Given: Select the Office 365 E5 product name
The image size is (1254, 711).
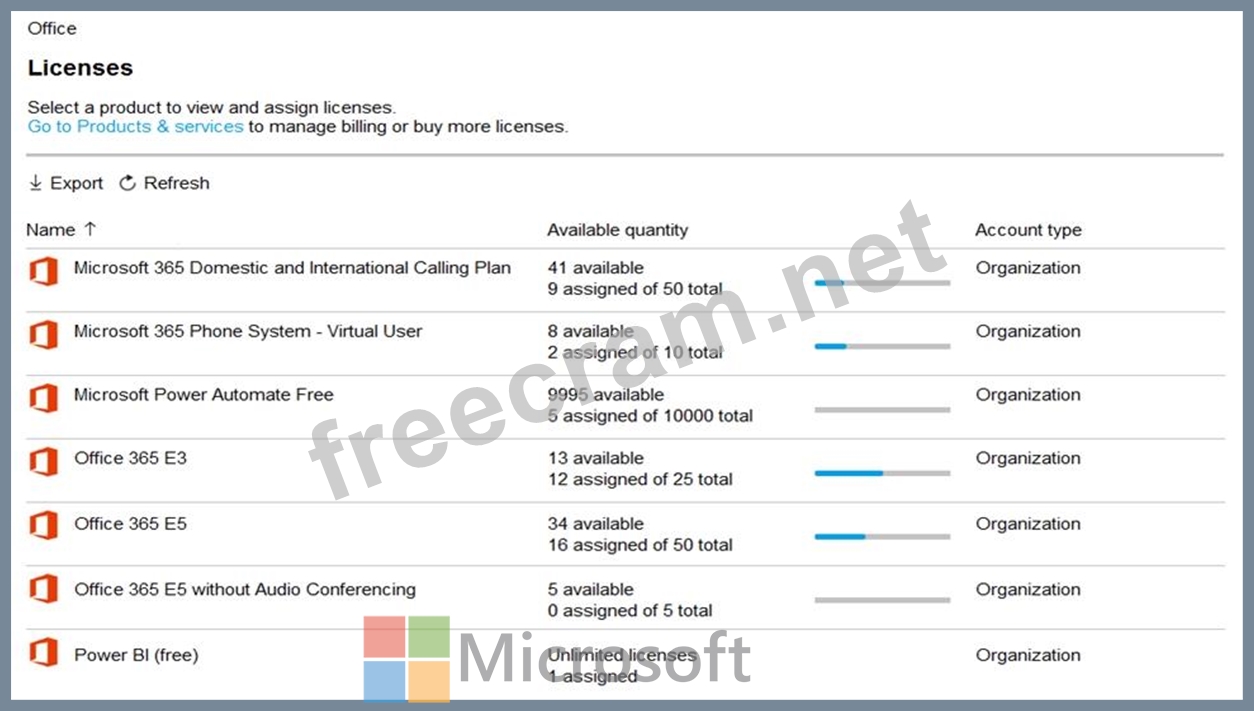Looking at the screenshot, I should coord(130,523).
